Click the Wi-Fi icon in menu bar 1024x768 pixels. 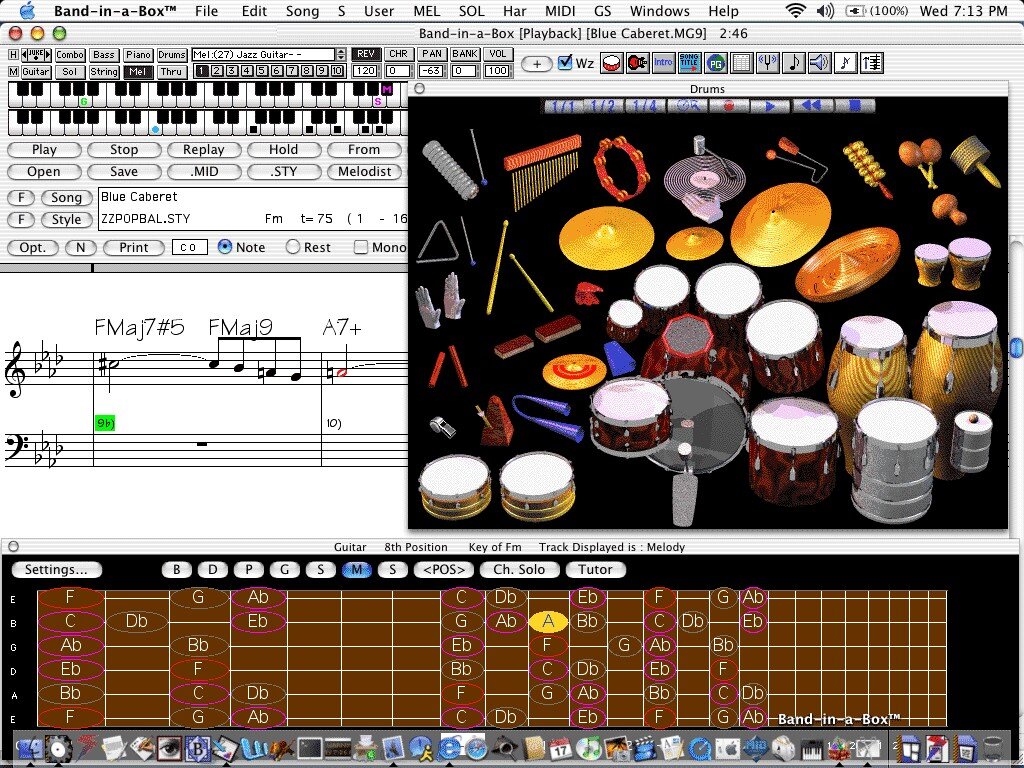click(795, 11)
